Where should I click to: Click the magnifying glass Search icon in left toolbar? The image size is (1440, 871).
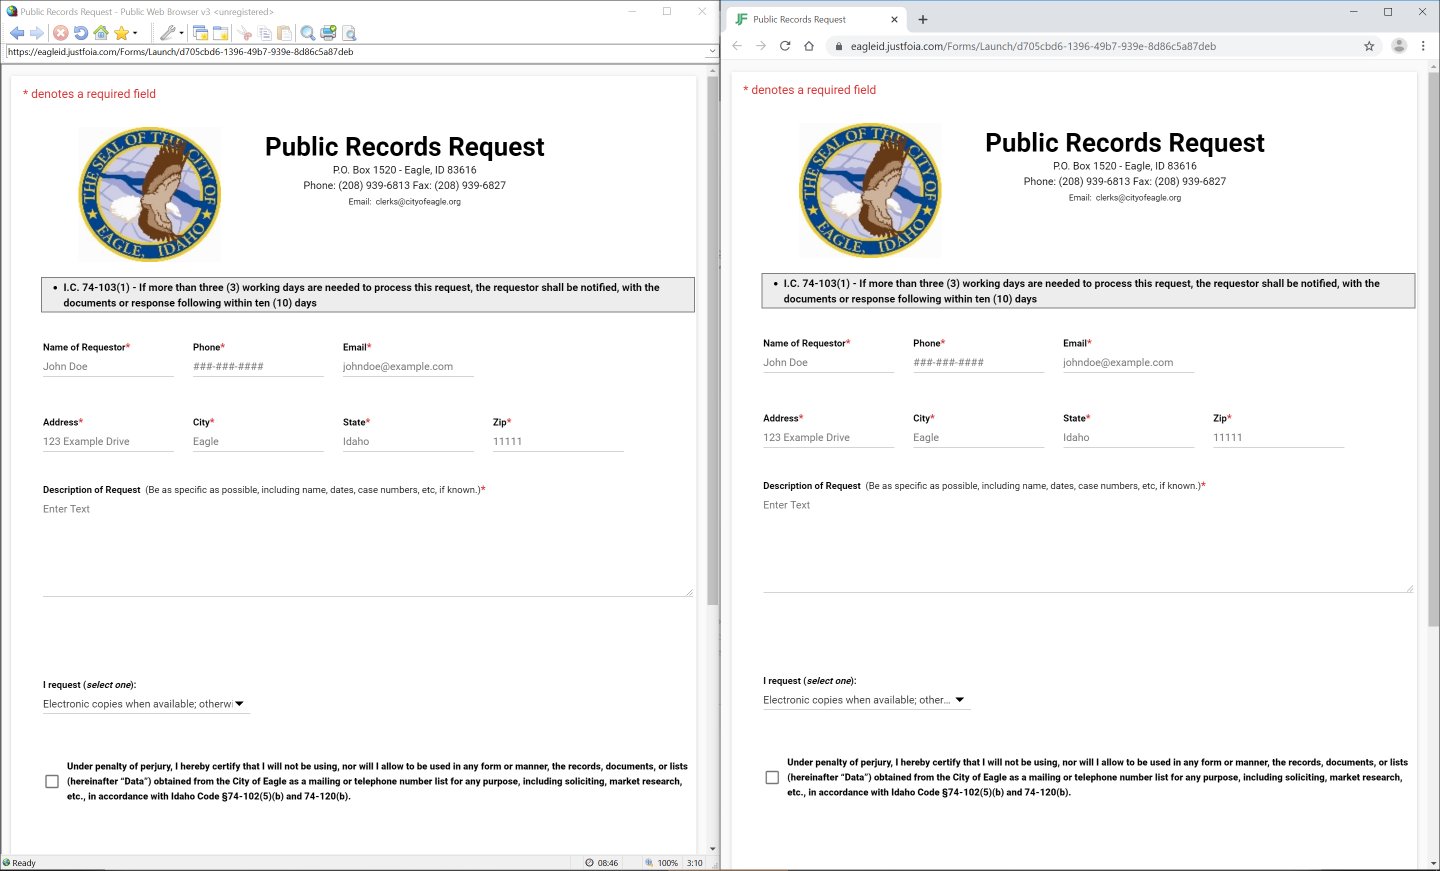pyautogui.click(x=308, y=33)
